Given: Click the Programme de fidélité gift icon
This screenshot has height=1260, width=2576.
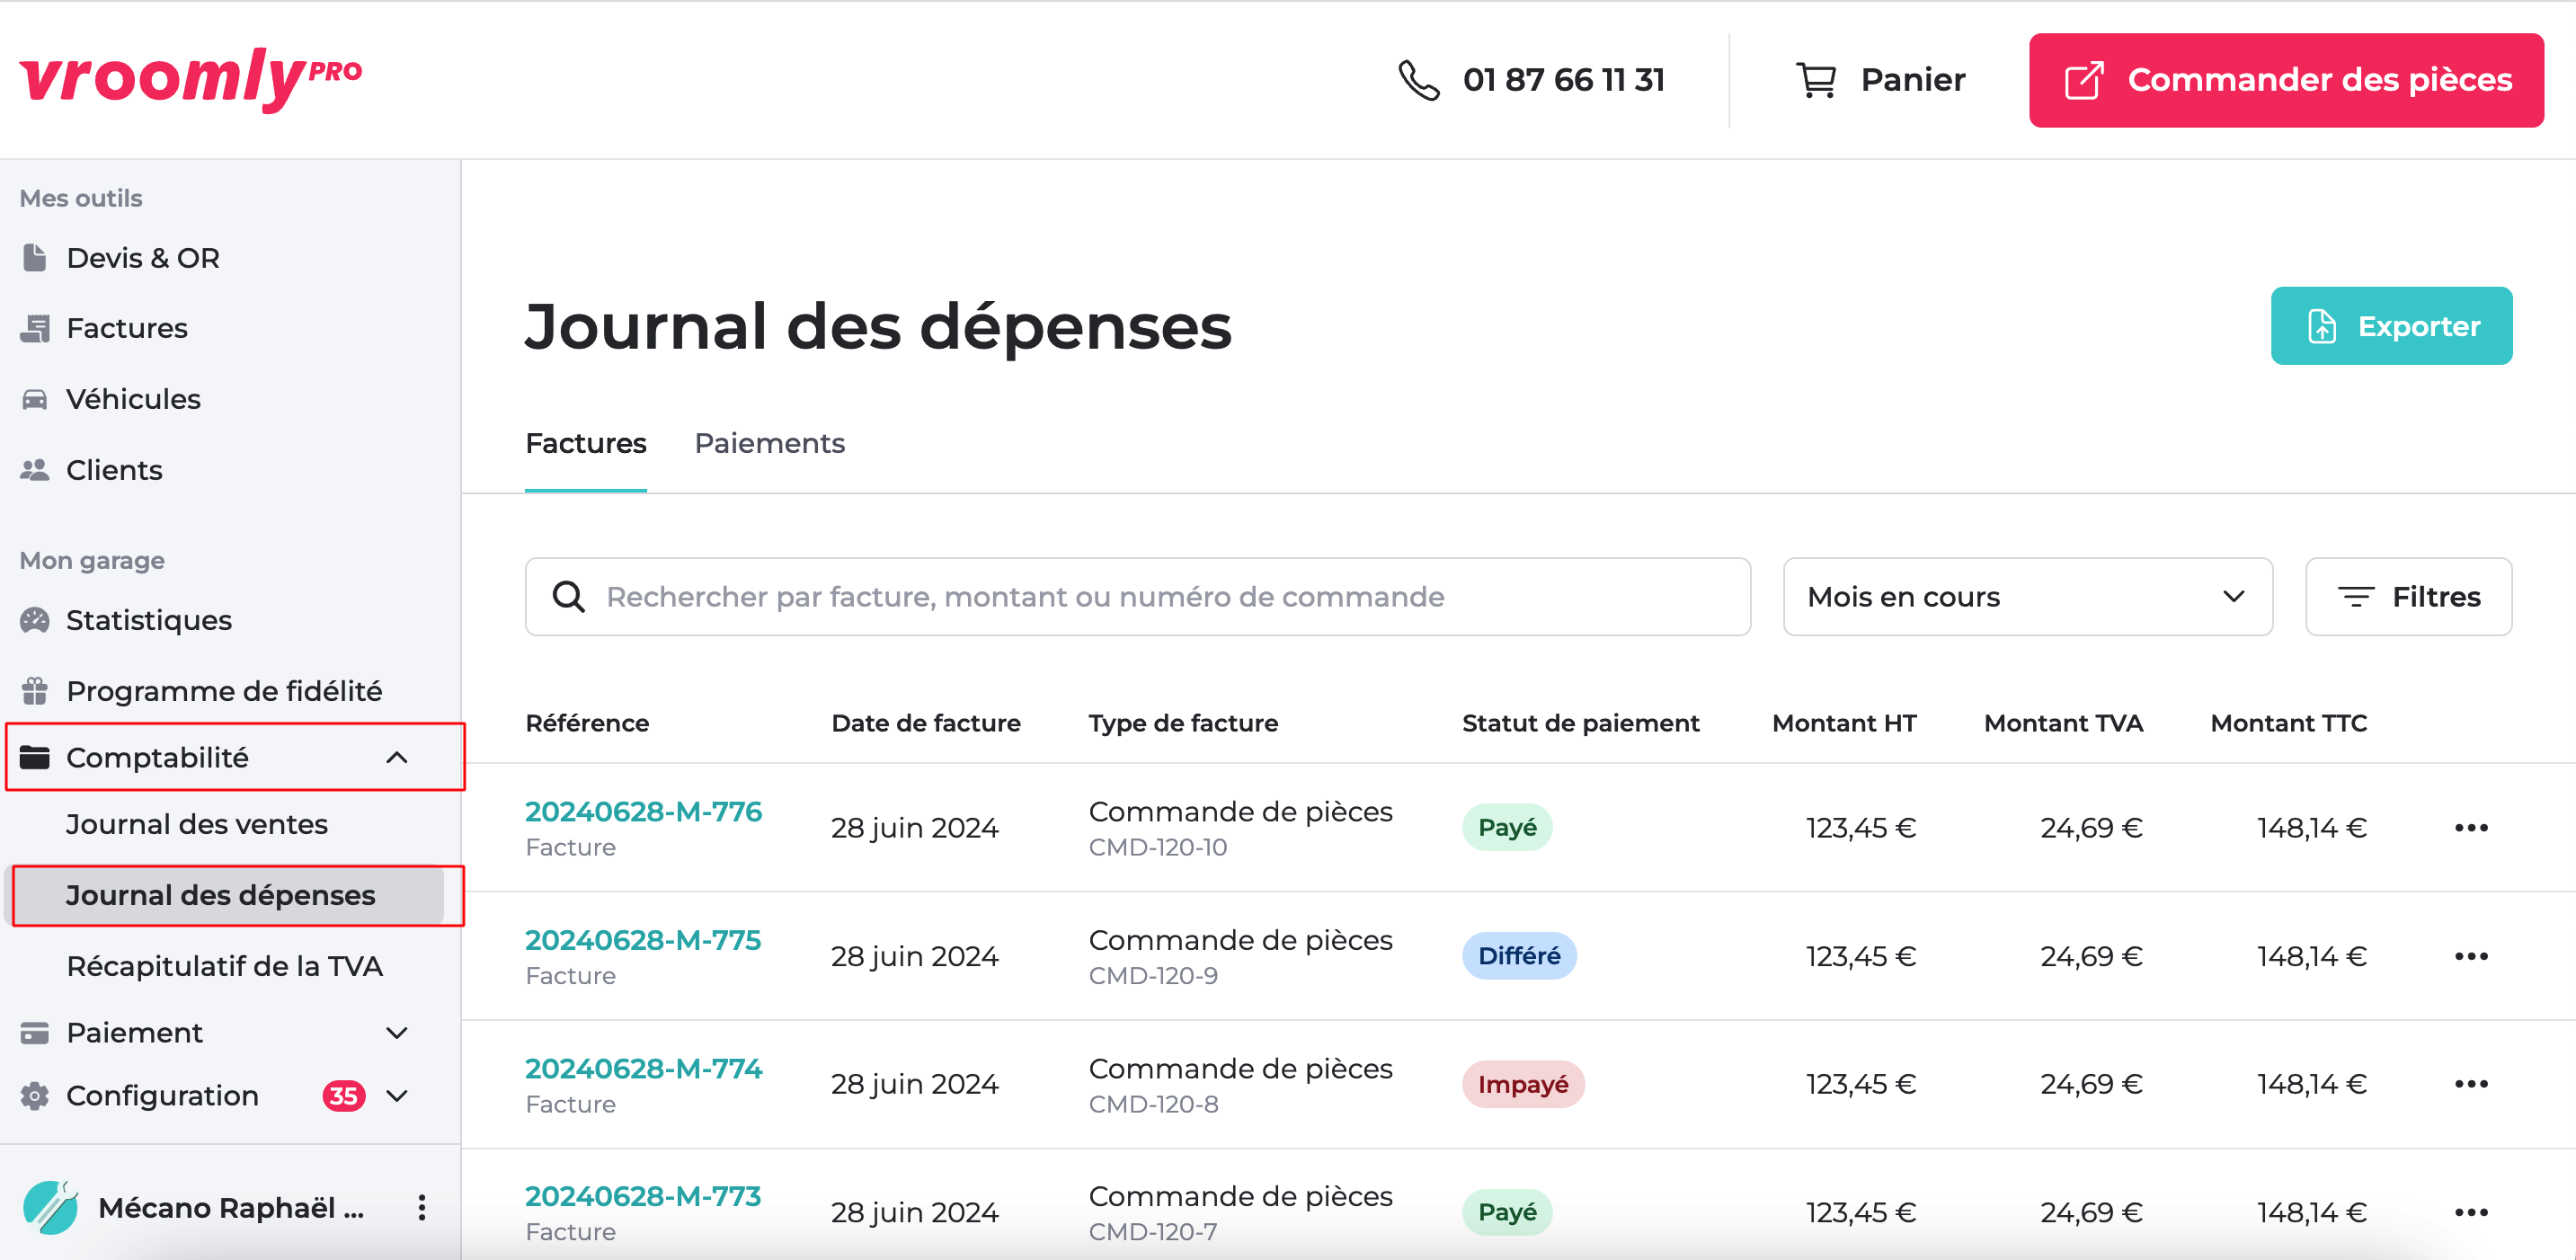Looking at the screenshot, I should pyautogui.click(x=35, y=691).
